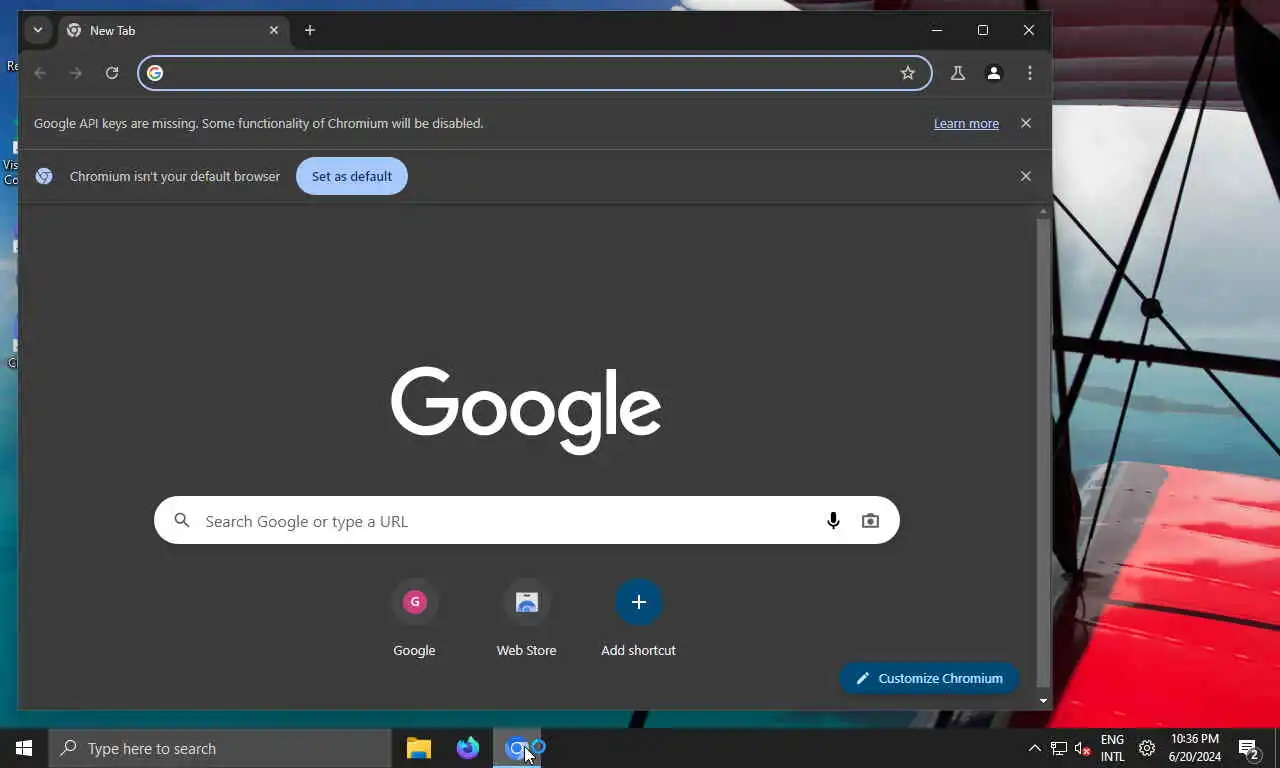Follow the Learn more link
Screen dimensions: 1280x768
click(966, 123)
